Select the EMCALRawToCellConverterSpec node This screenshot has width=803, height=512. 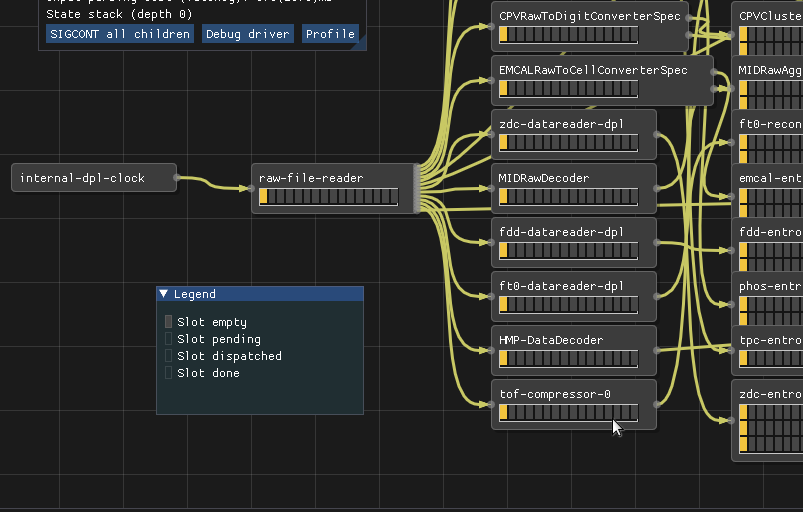(602, 80)
